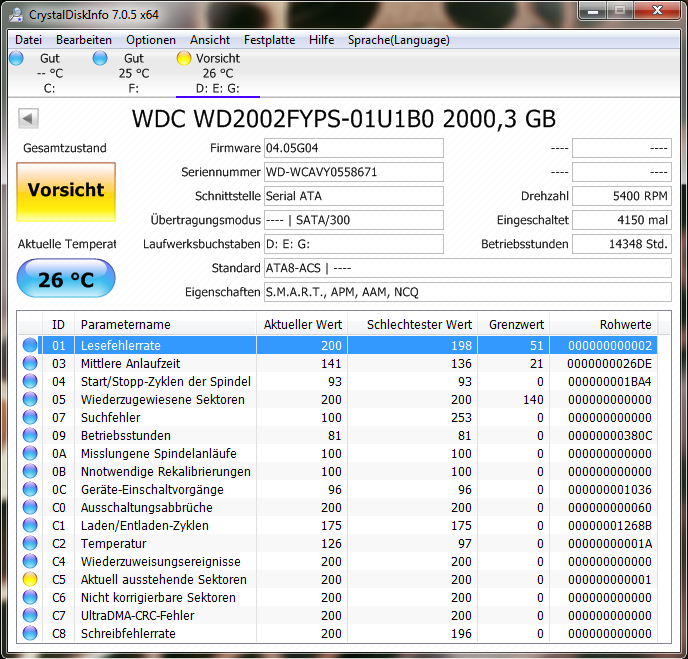Click the Aktueller Wert column header
The image size is (688, 659).
(x=302, y=324)
